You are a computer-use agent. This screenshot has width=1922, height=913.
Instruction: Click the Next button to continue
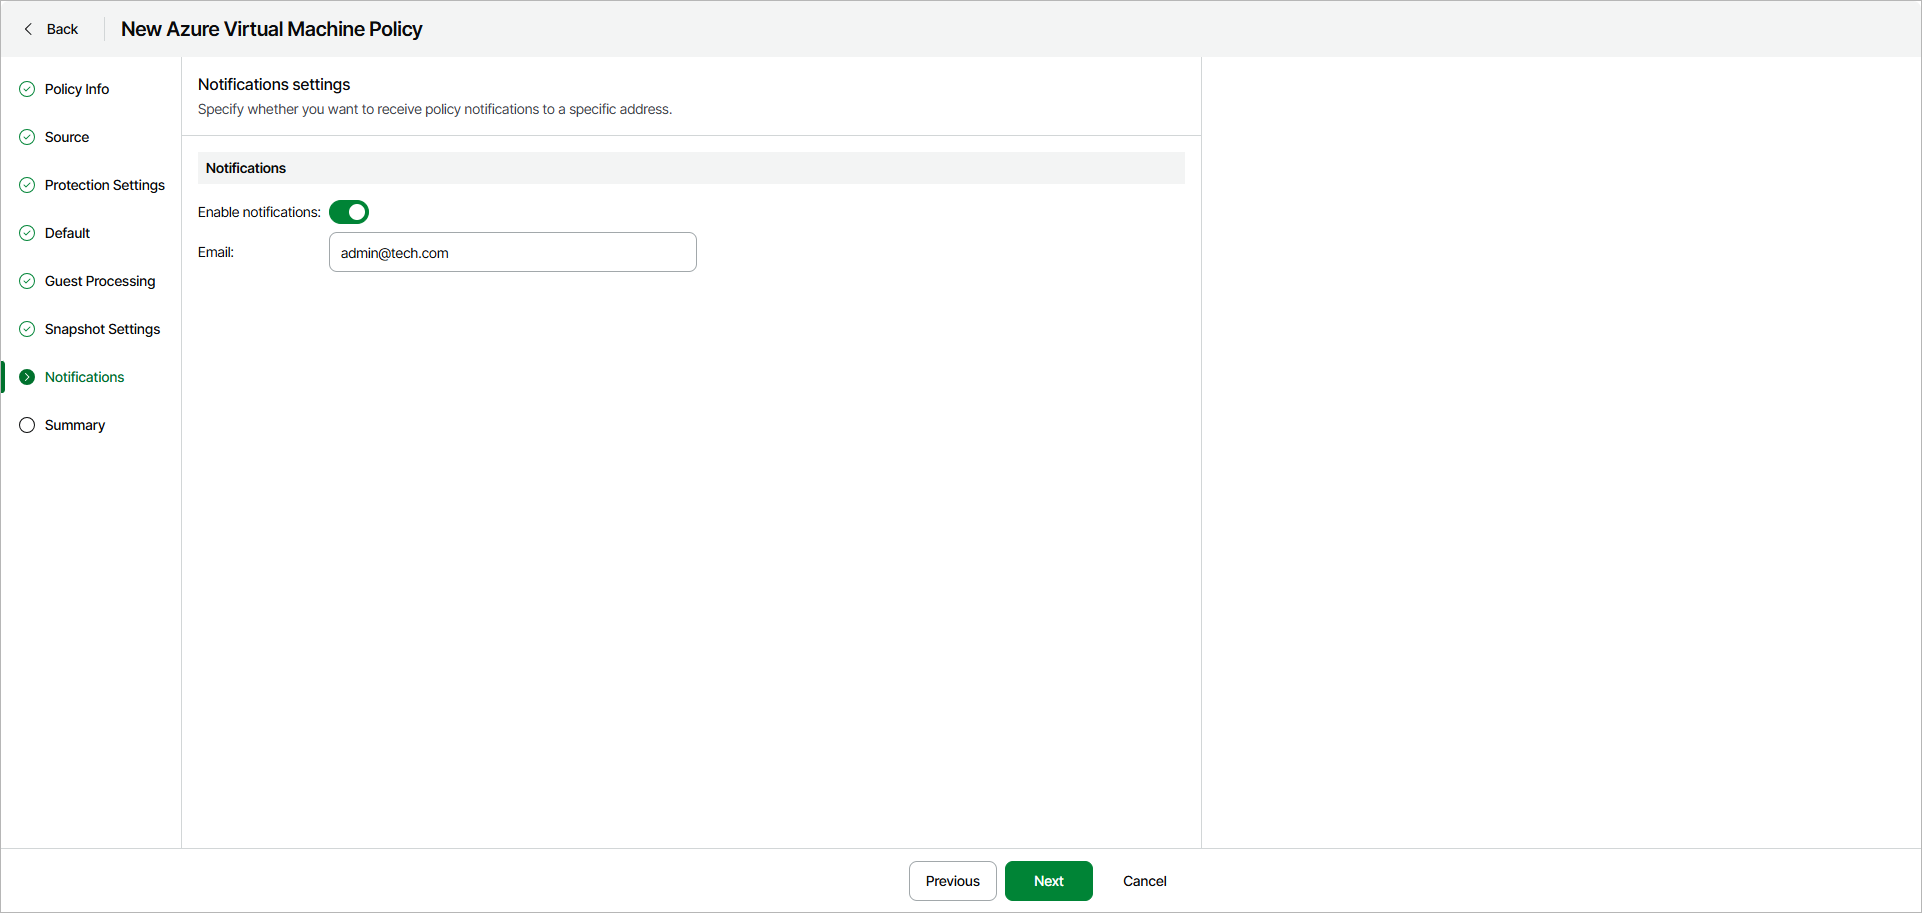(1048, 881)
